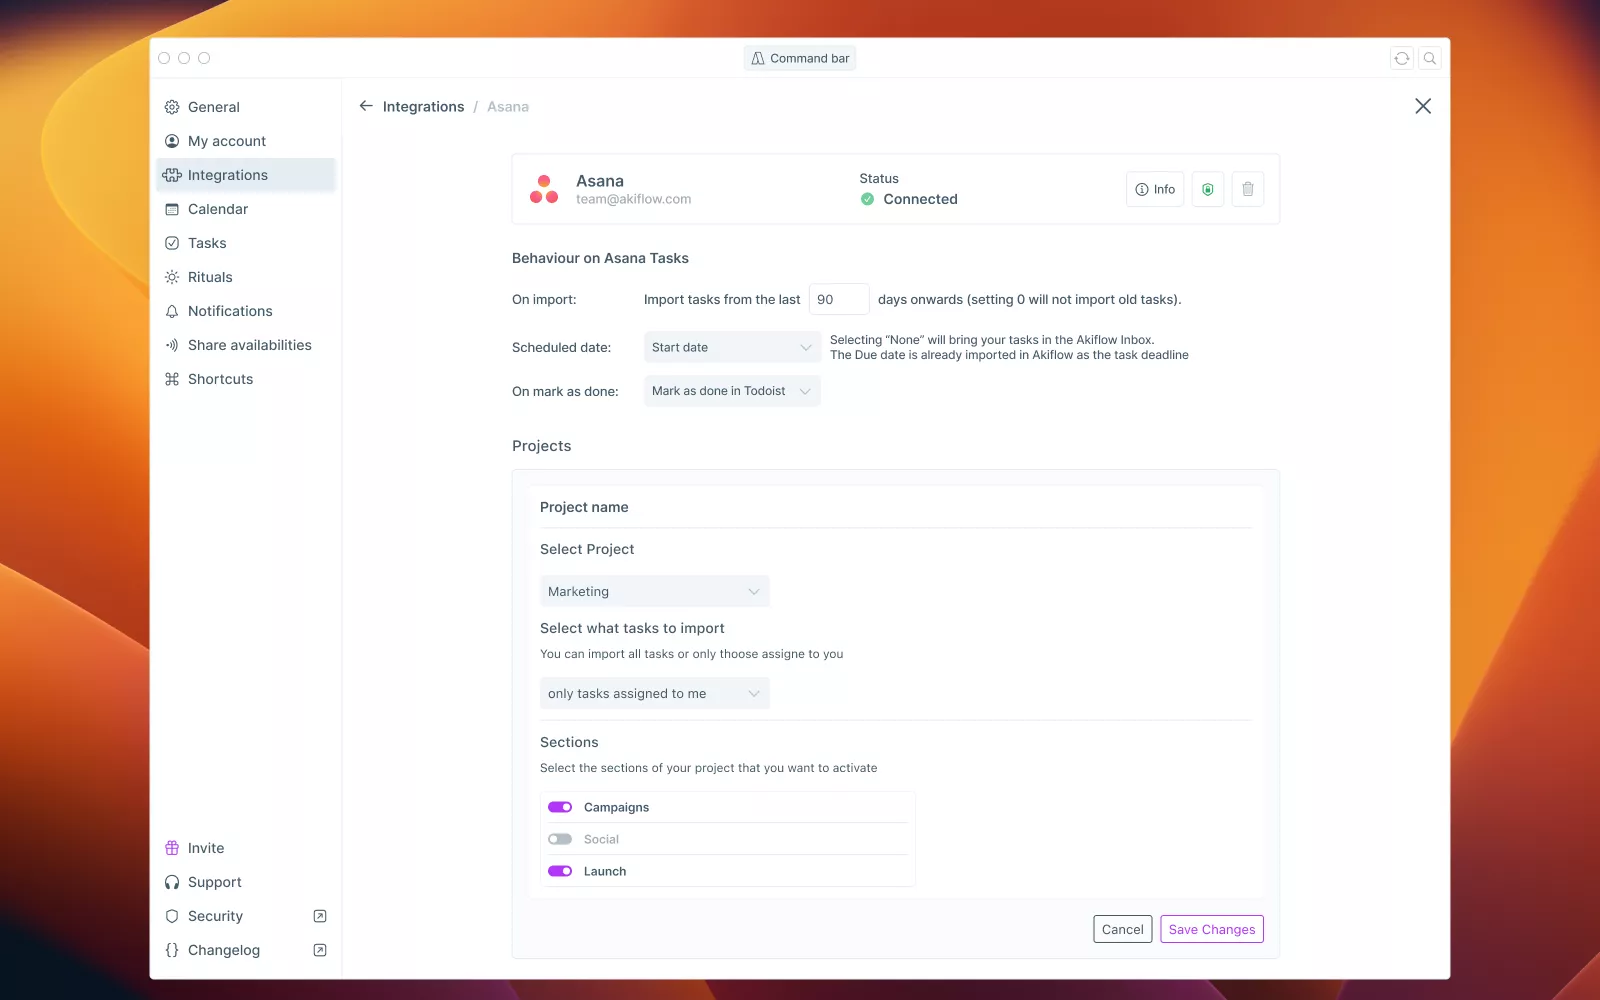Go to Calendar settings in sidebar
Viewport: 1600px width, 1000px height.
(218, 209)
